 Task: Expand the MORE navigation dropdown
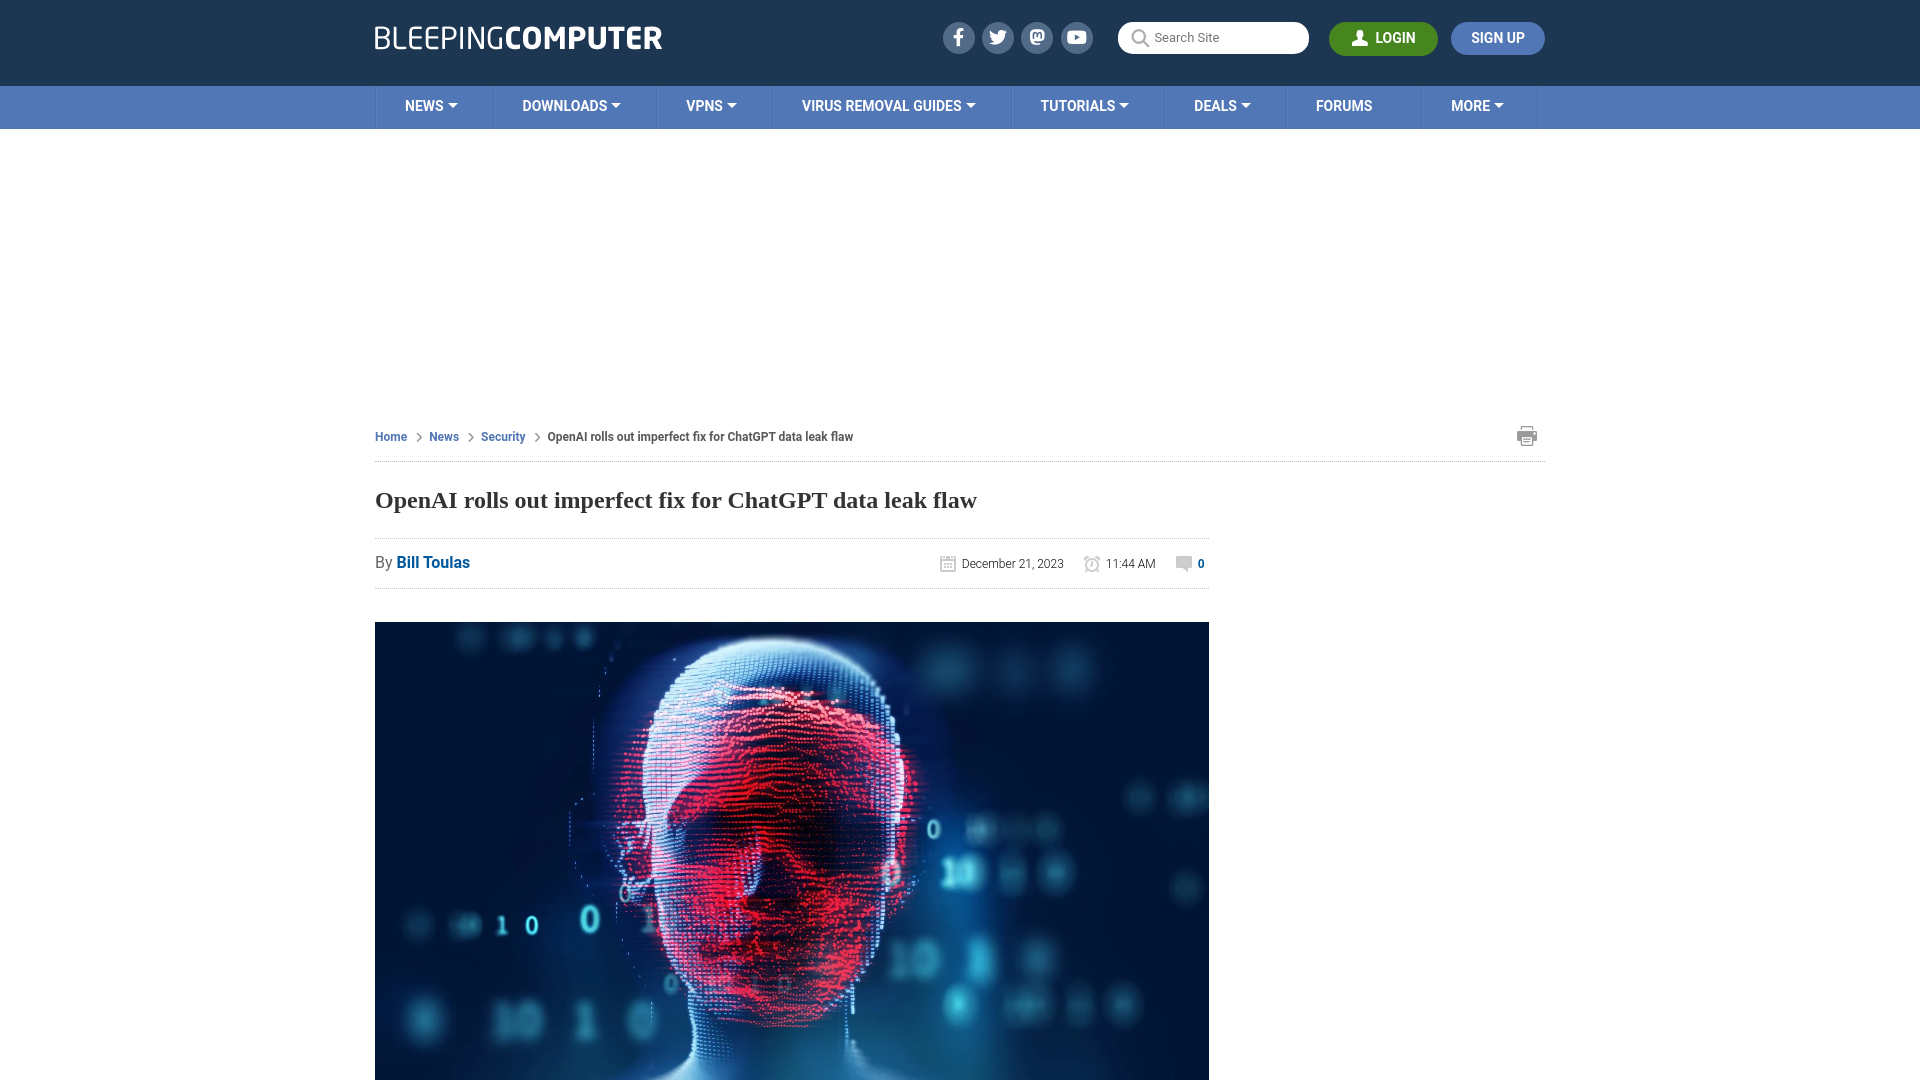[x=1477, y=107]
